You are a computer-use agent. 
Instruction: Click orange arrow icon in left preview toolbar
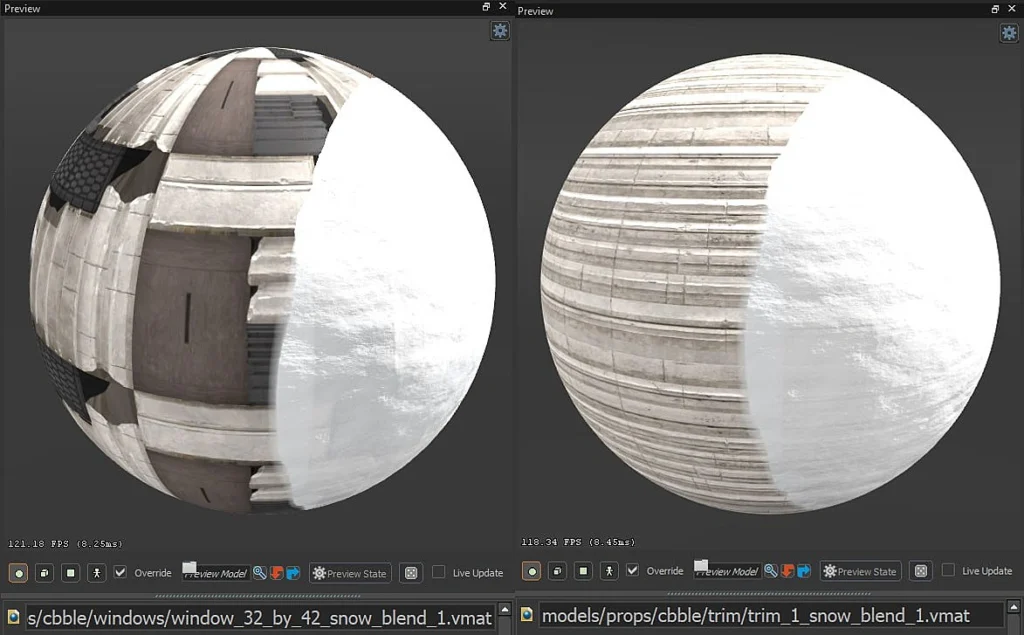[x=276, y=573]
